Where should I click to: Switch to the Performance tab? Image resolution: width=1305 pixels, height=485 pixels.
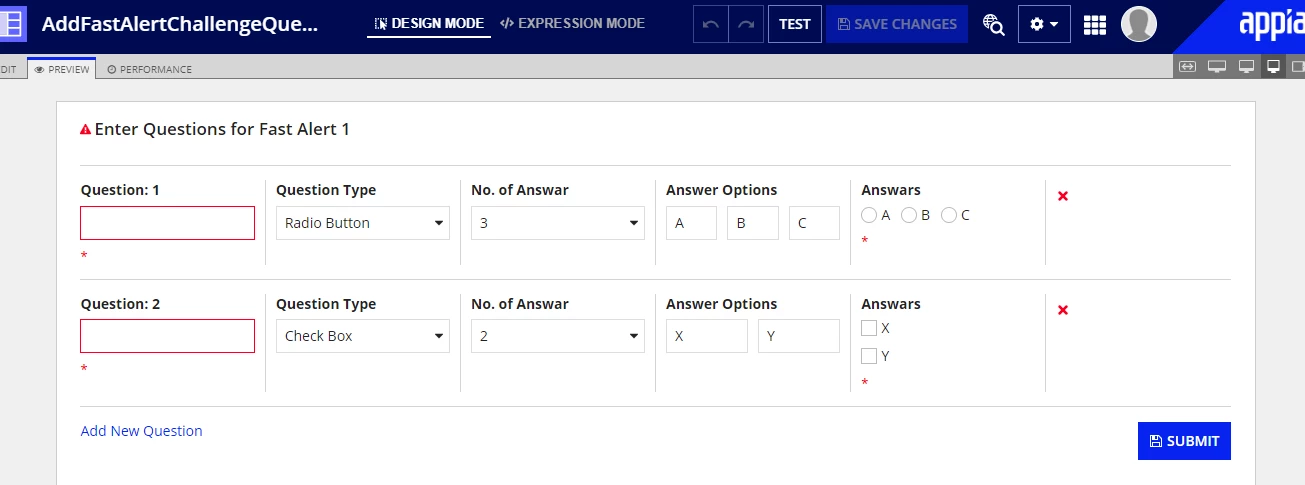click(149, 69)
